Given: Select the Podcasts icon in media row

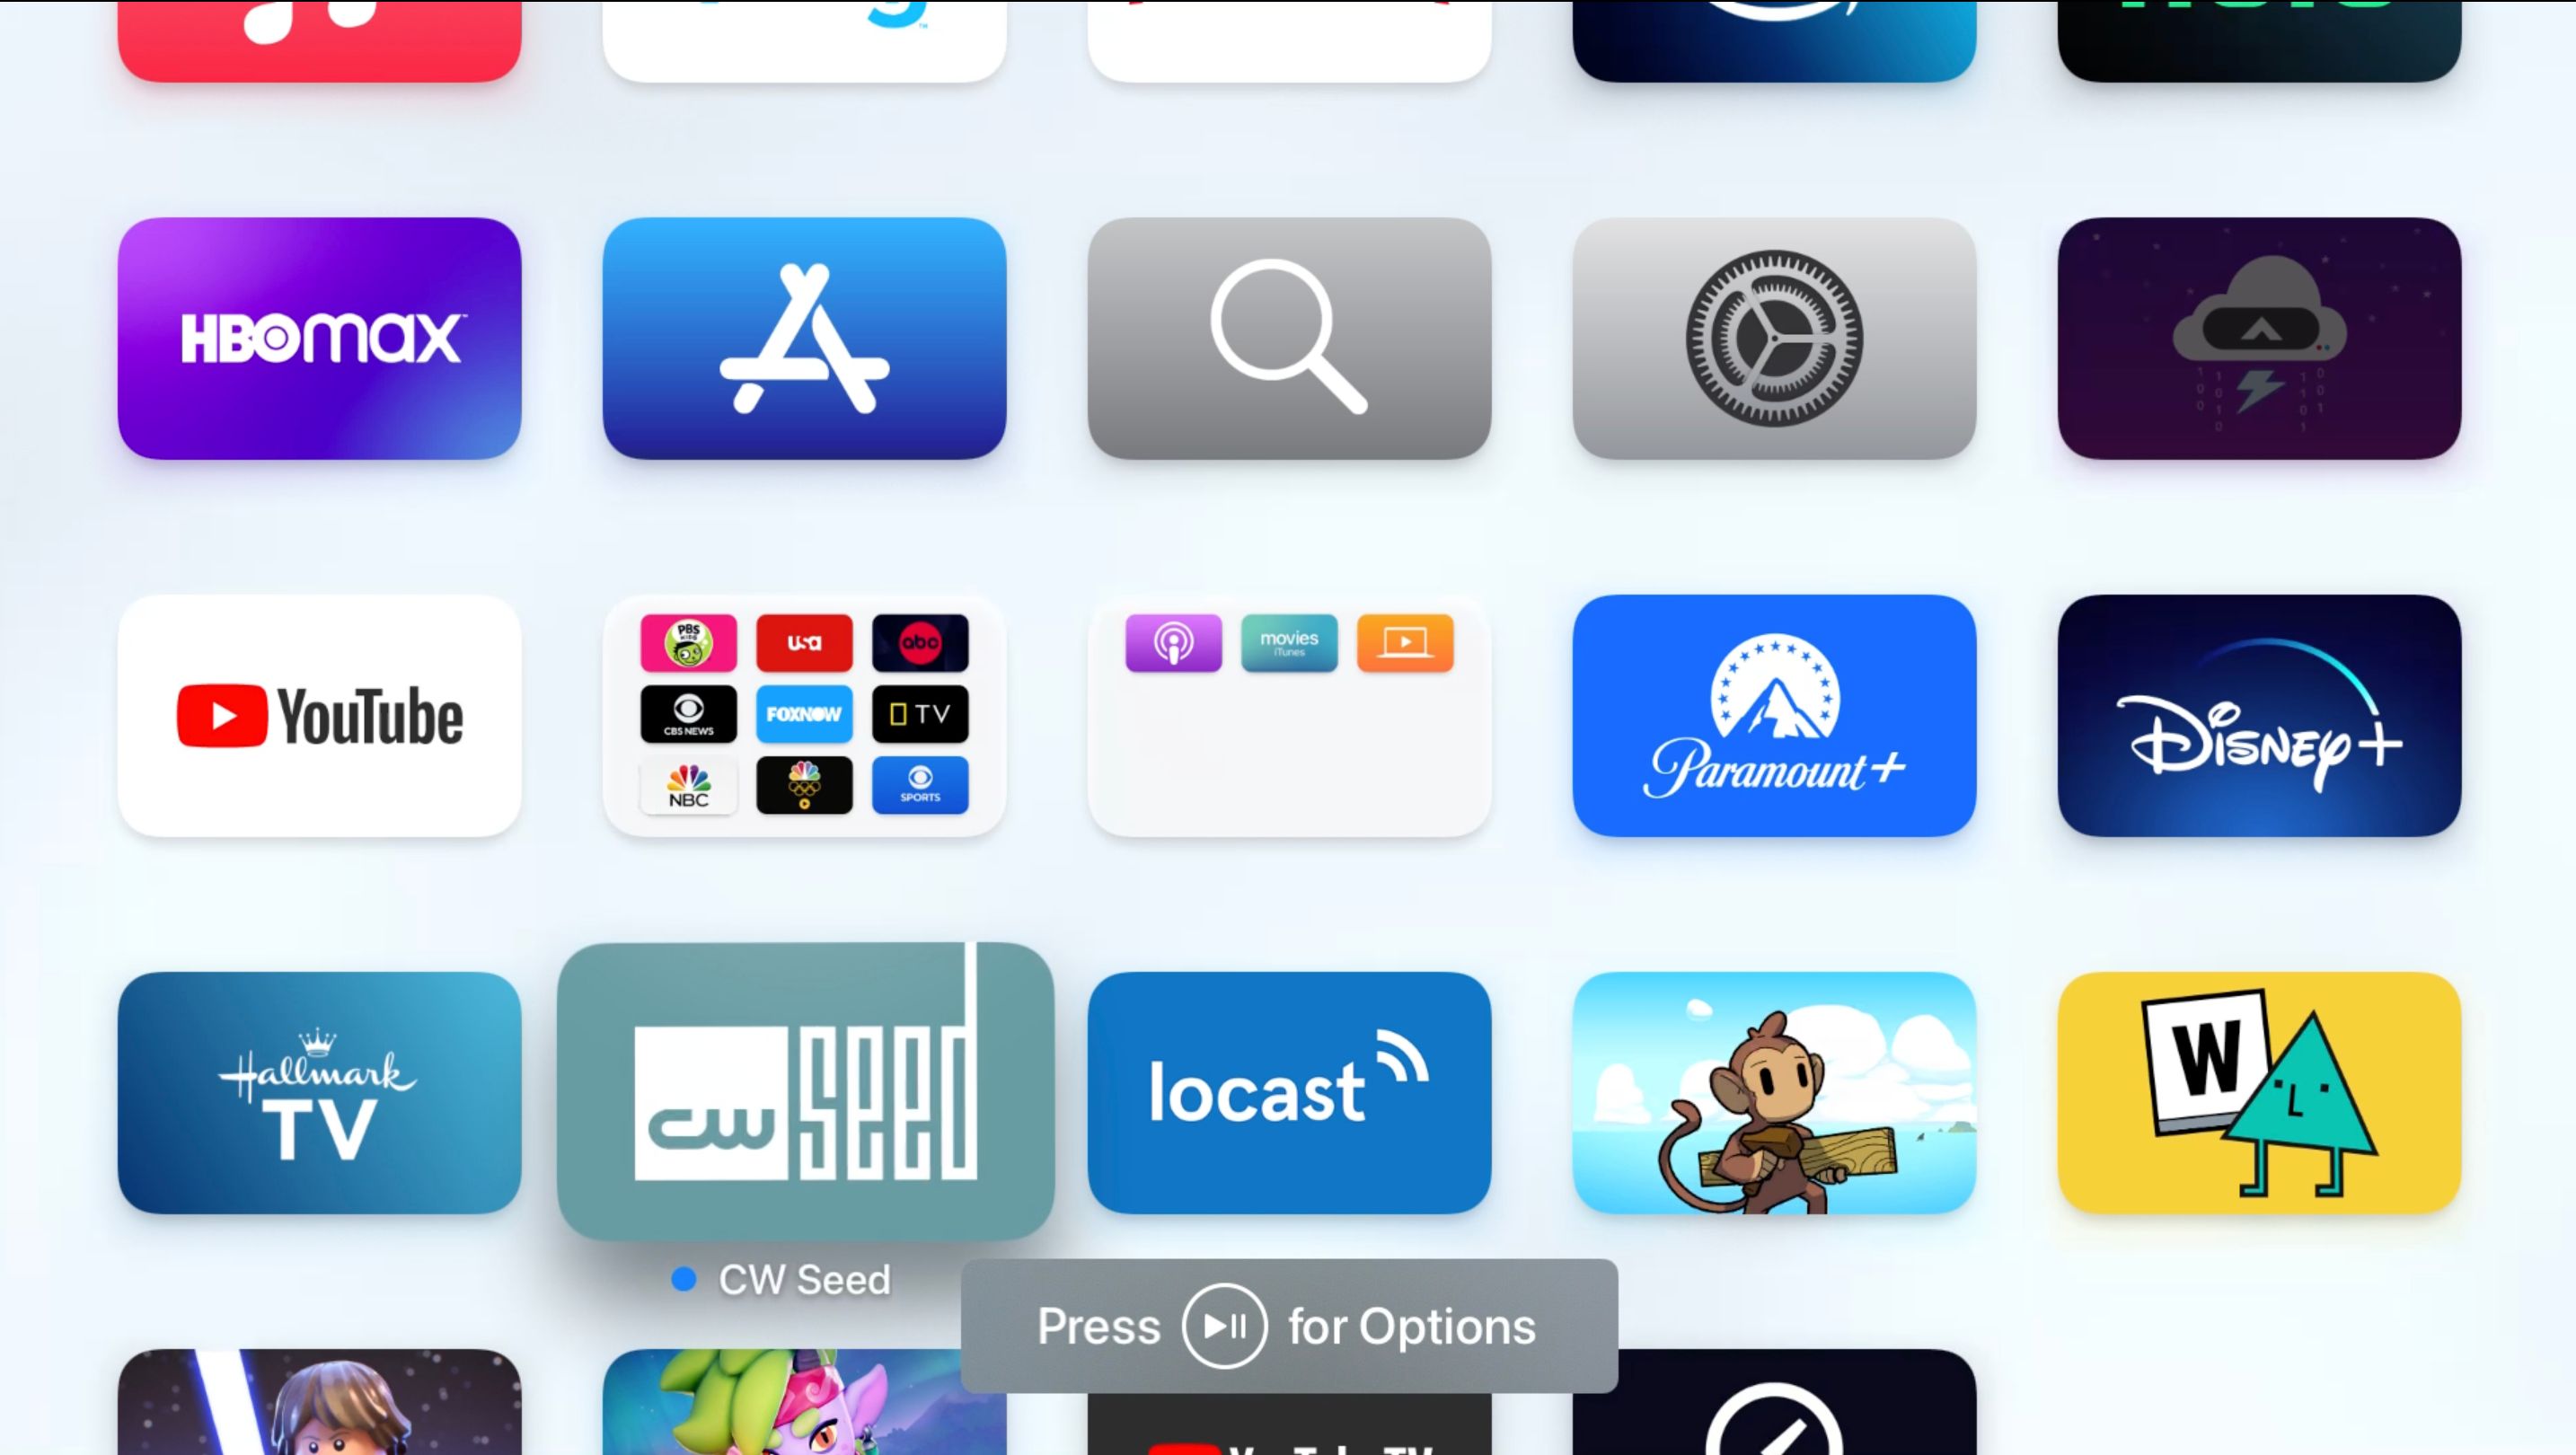Looking at the screenshot, I should [1173, 642].
